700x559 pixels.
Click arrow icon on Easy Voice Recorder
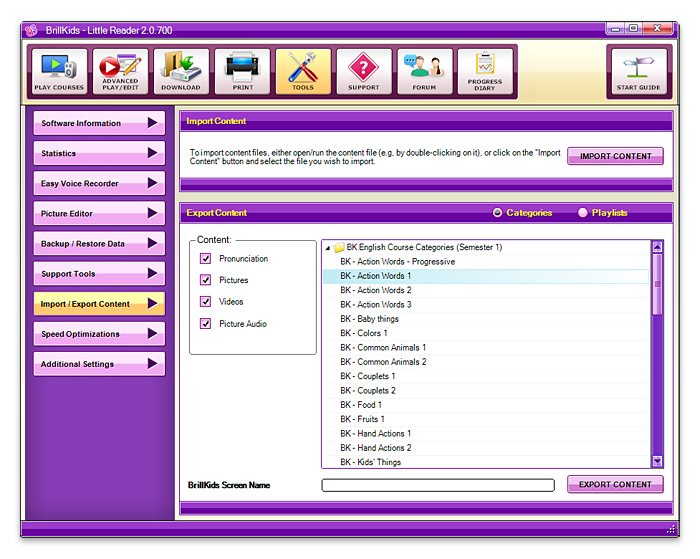[152, 183]
